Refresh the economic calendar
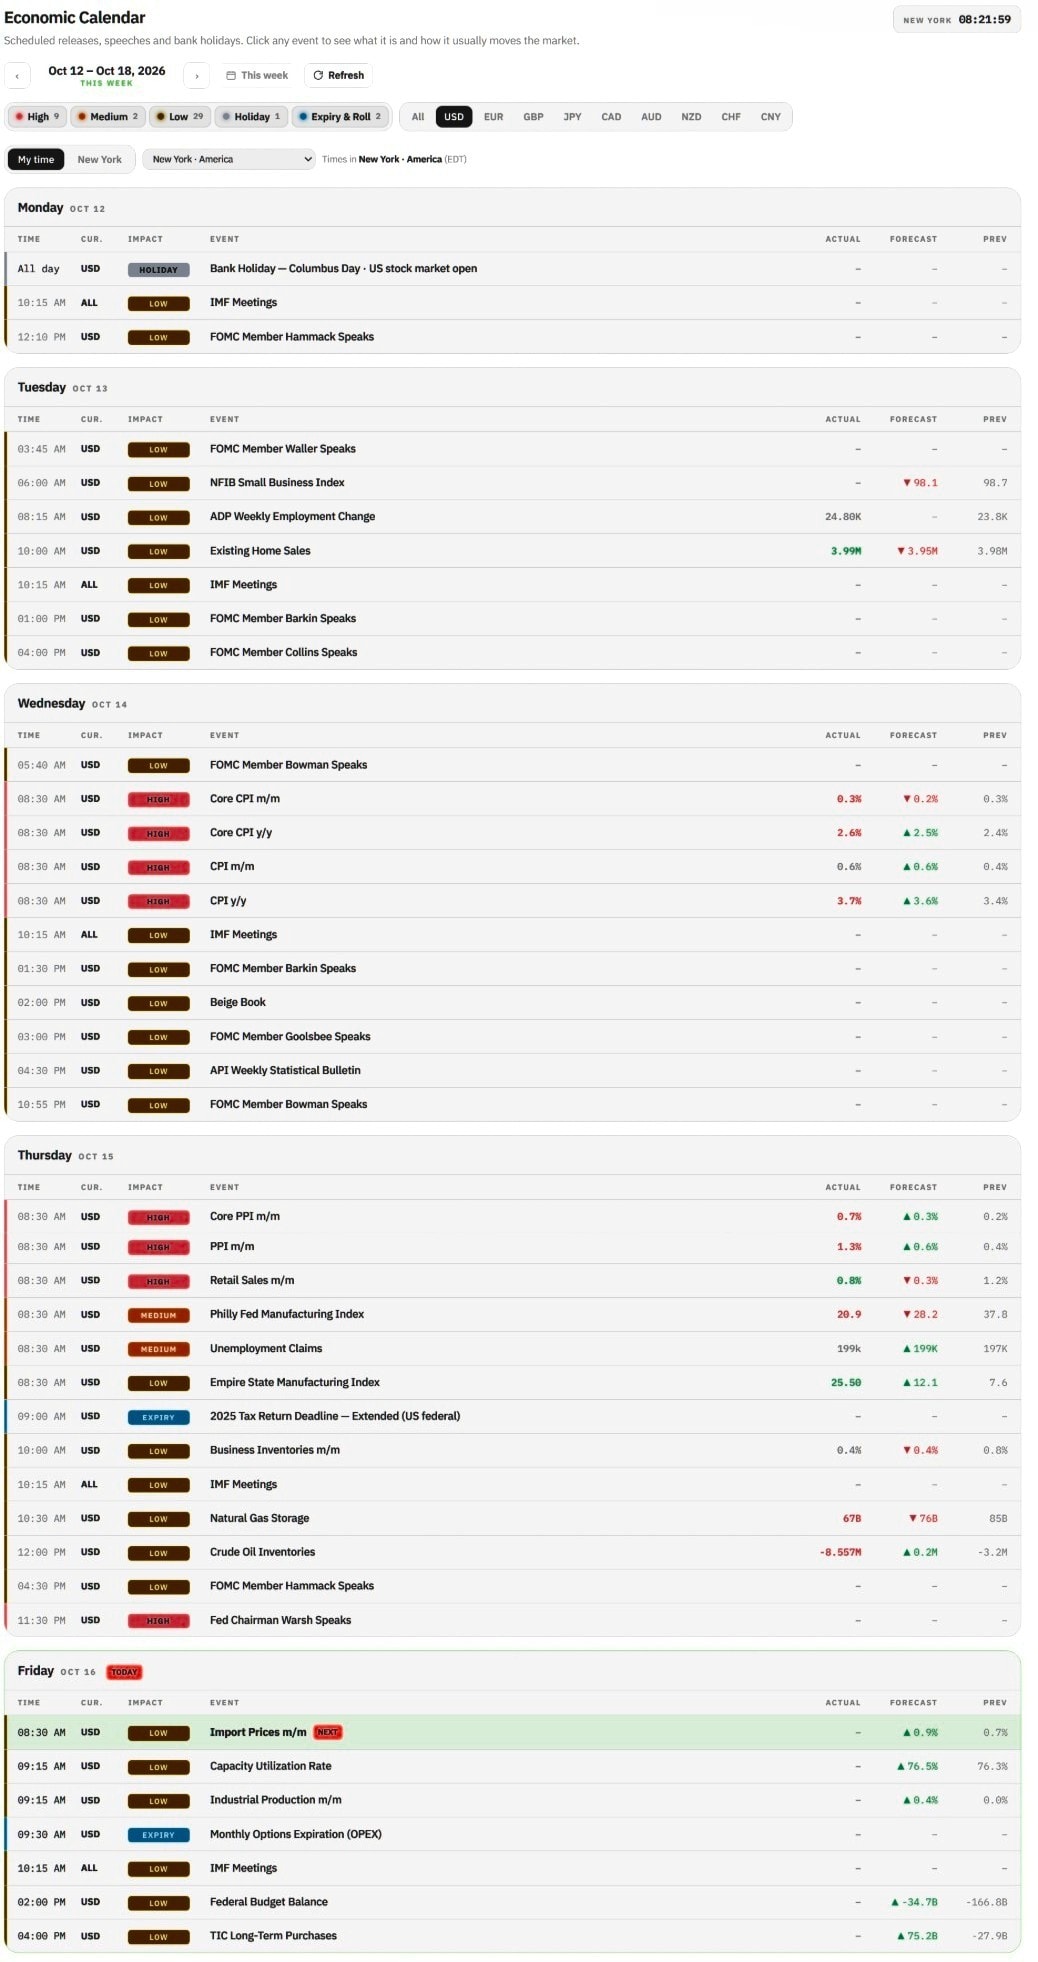This screenshot has width=1038, height=1962. click(338, 76)
